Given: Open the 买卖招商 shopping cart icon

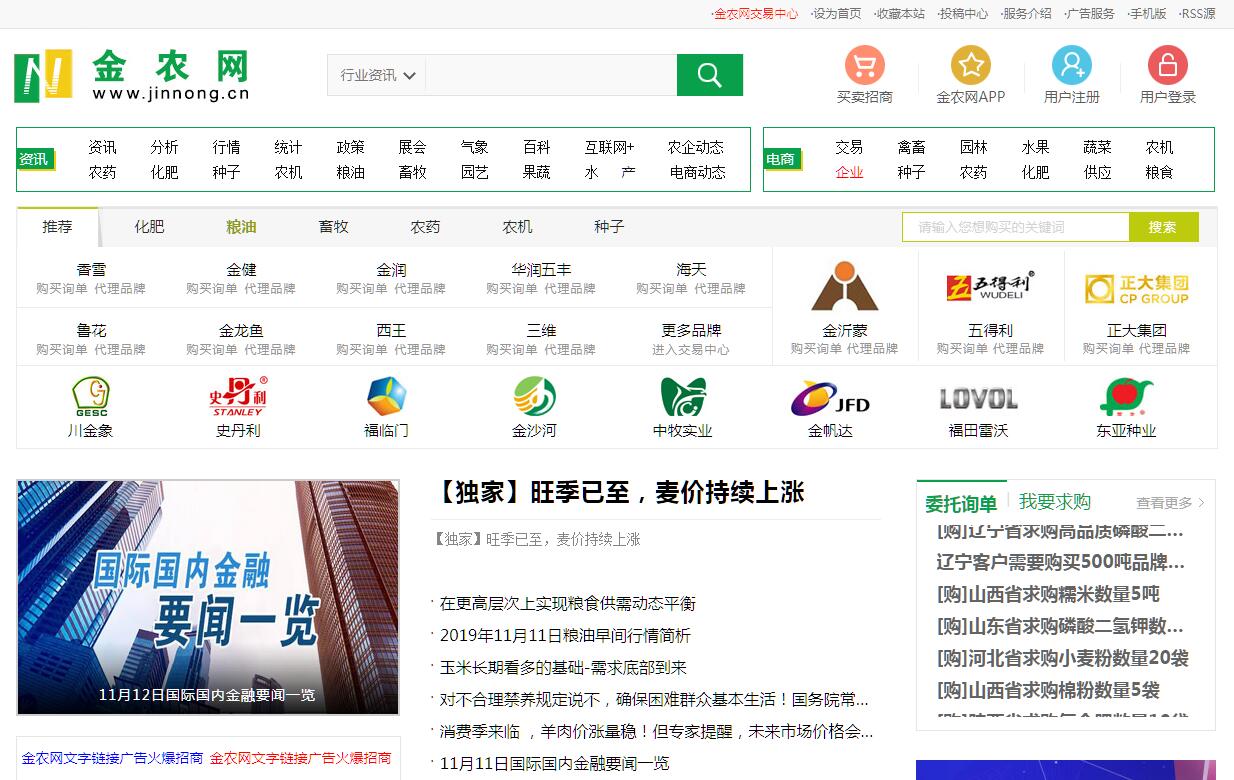Looking at the screenshot, I should [864, 66].
